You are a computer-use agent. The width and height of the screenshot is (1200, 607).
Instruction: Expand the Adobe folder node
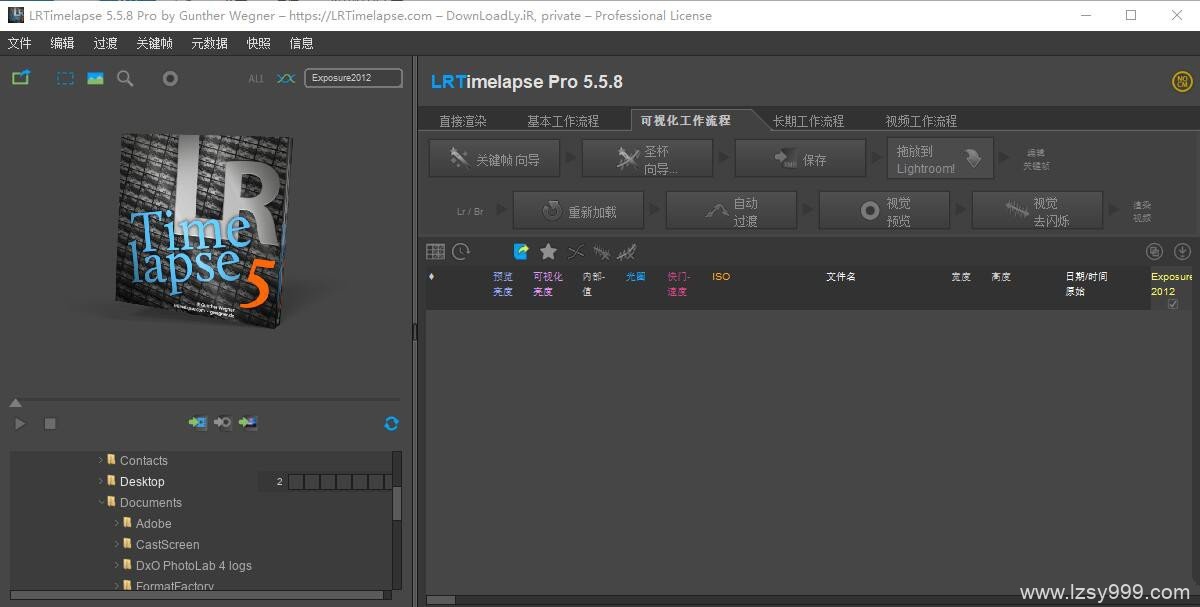pyautogui.click(x=117, y=523)
